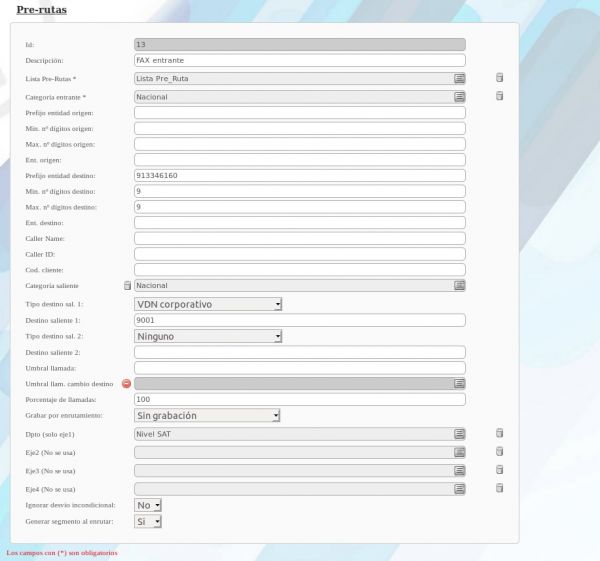Screen dimensions: 600x561
Task: Open list picker icon for Umbral llam. cambio destino
Action: (459, 383)
